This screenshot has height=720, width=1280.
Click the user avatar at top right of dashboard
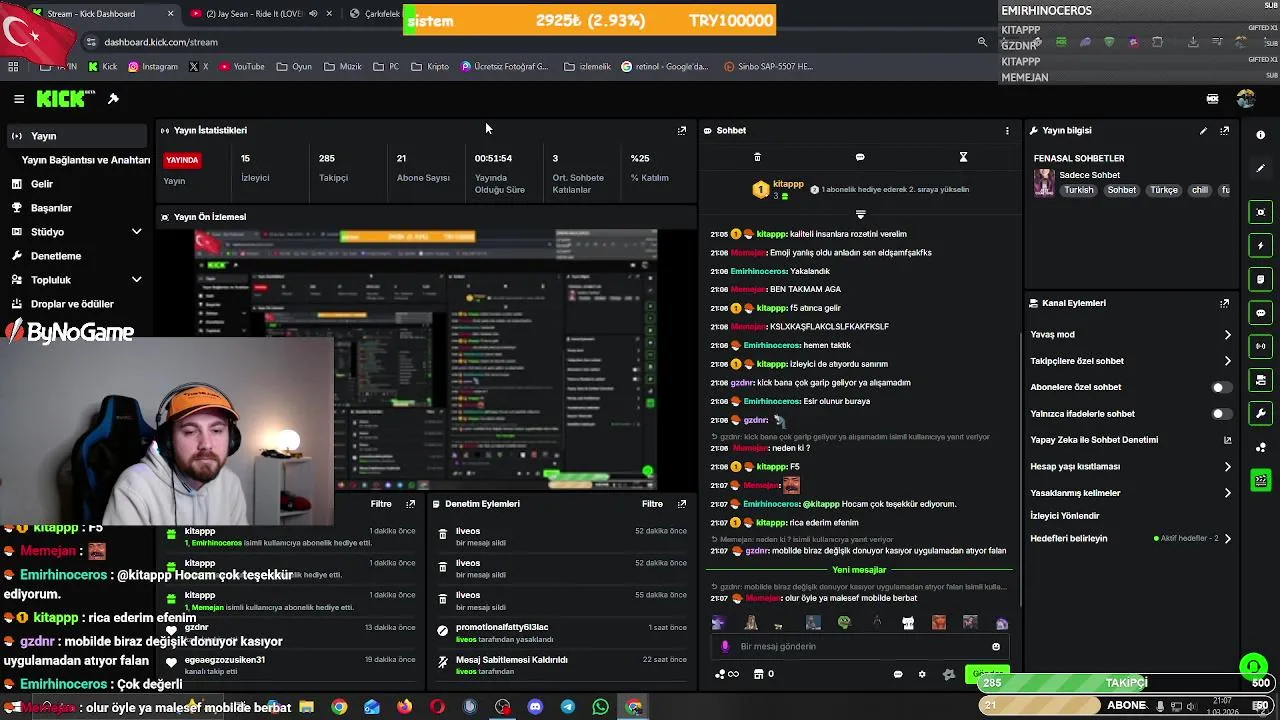1245,99
